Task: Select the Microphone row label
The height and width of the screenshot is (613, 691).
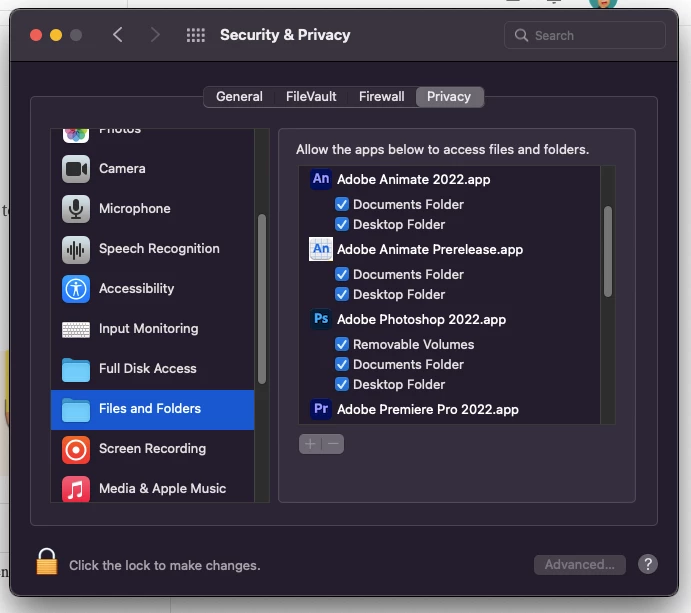Action: click(x=134, y=208)
